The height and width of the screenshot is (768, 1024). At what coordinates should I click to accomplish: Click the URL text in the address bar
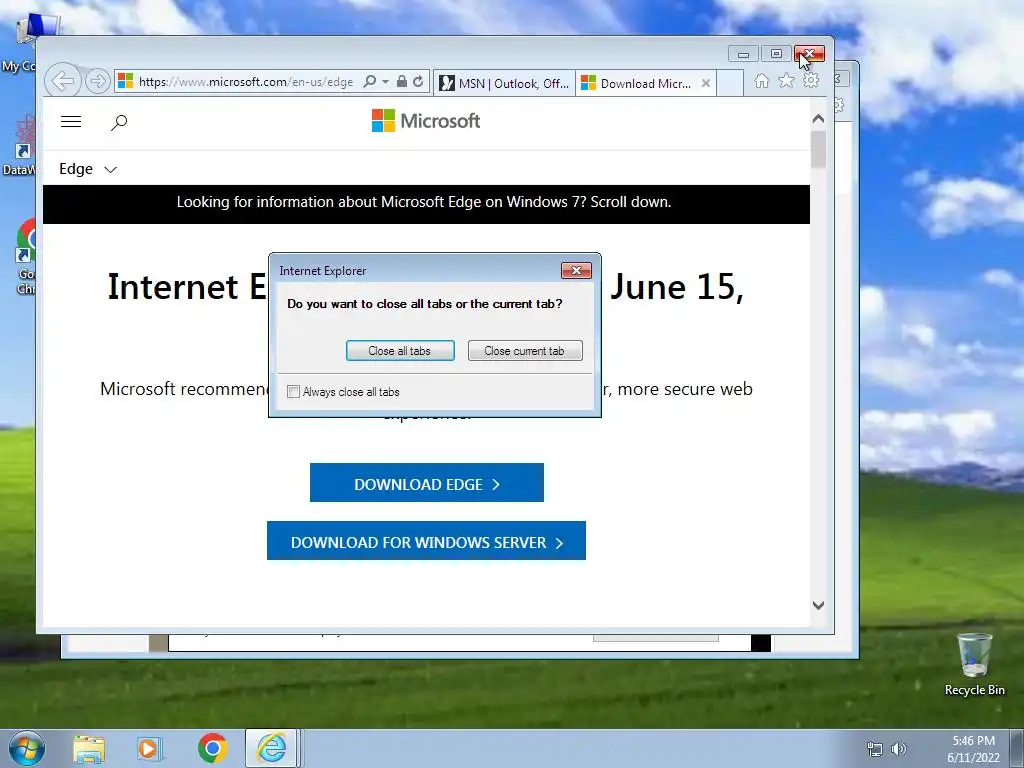point(246,82)
